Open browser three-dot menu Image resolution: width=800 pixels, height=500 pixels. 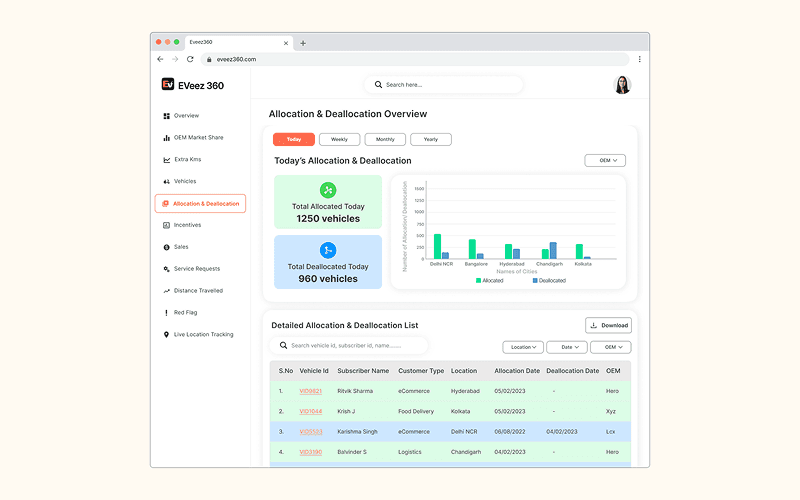pos(639,59)
